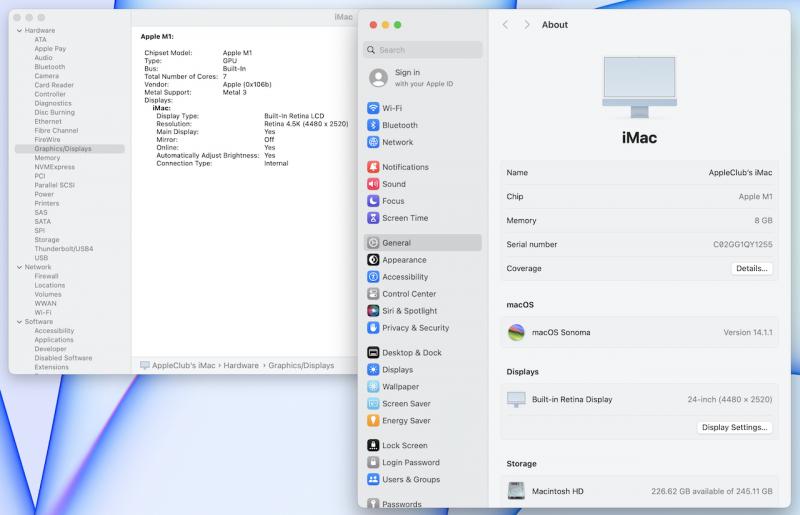800x515 pixels.
Task: Sign in with your Apple ID
Action: (x=423, y=78)
